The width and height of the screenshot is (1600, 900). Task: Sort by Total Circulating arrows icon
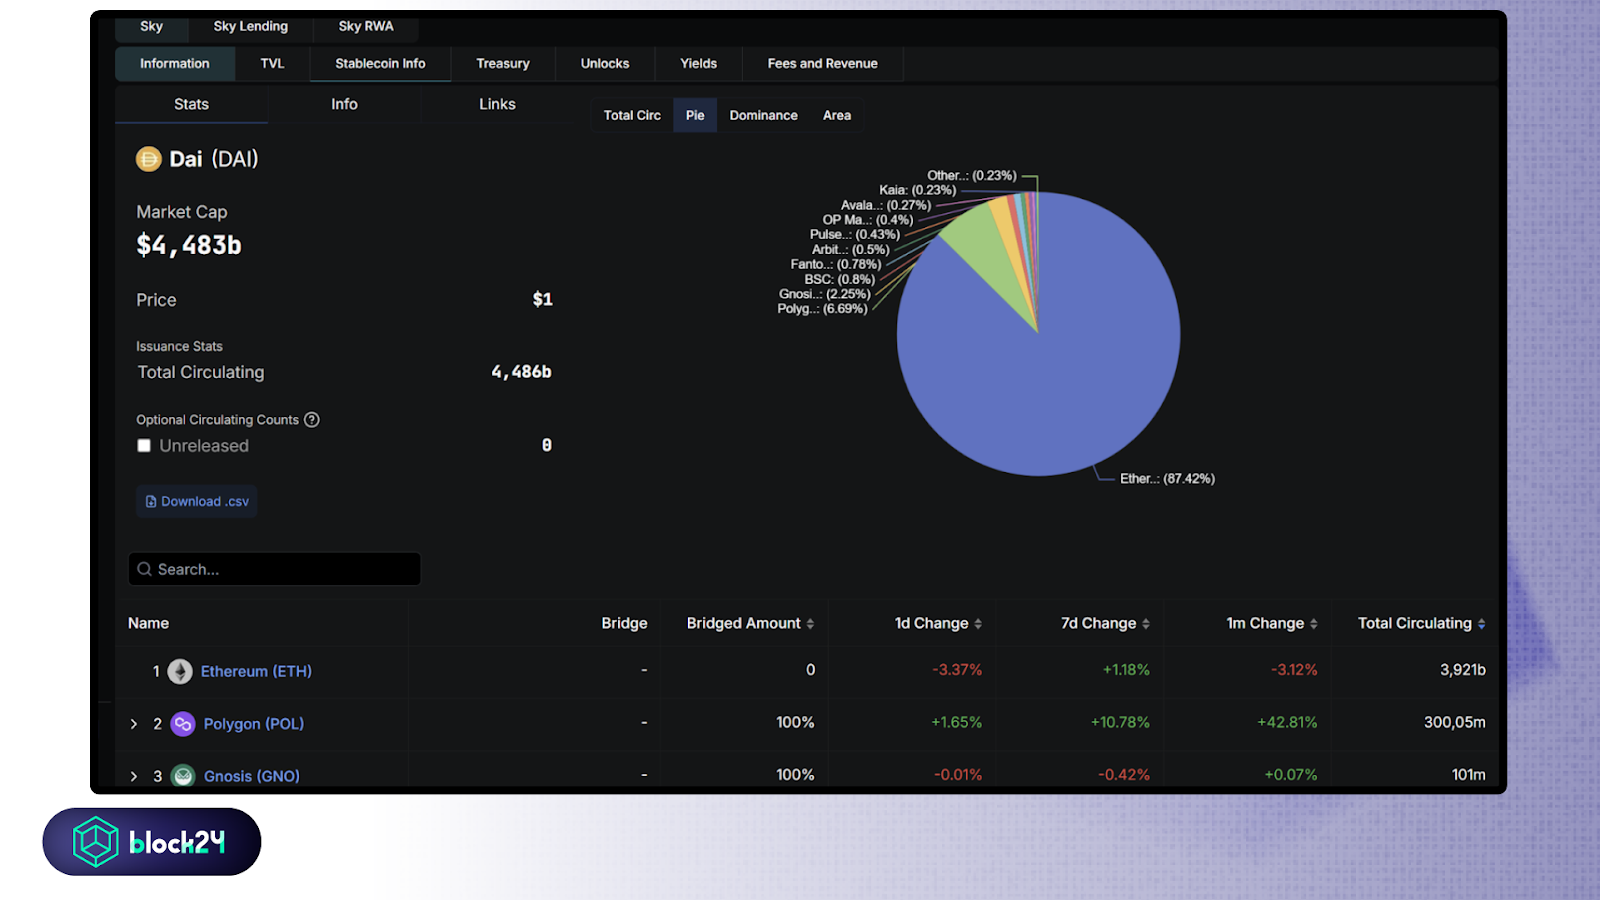[x=1481, y=624]
